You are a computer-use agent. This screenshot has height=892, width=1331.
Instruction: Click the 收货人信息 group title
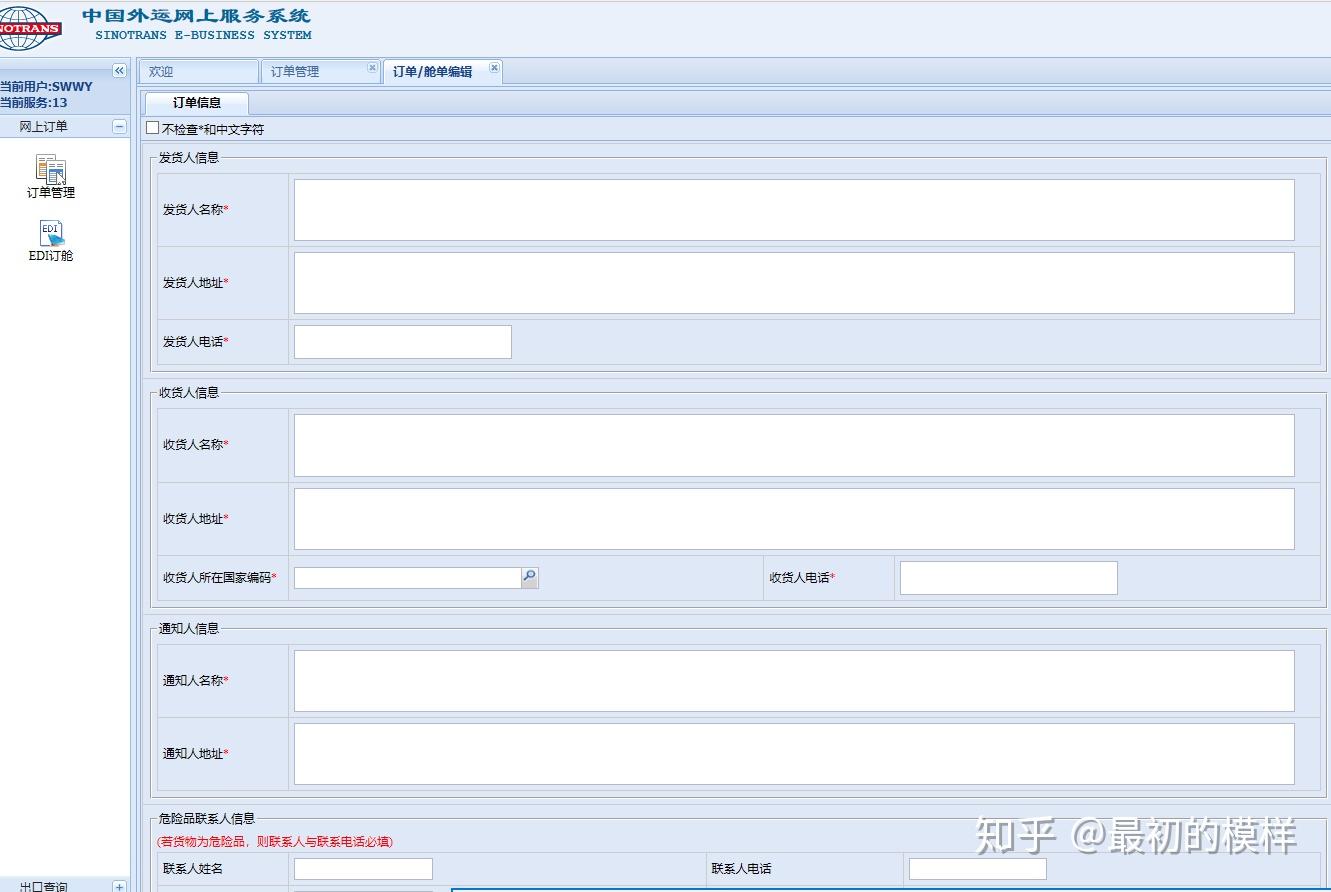click(x=189, y=392)
